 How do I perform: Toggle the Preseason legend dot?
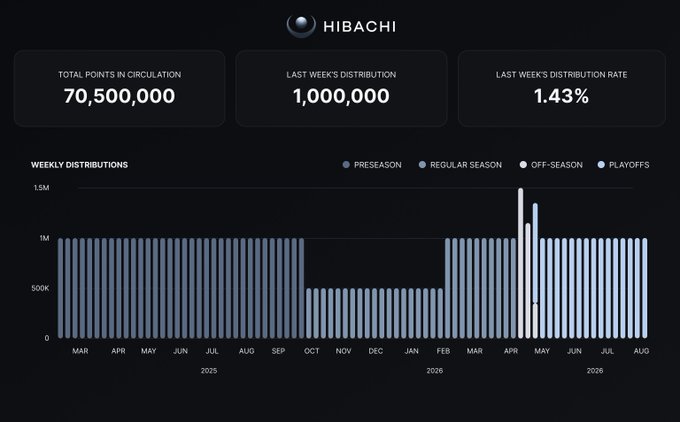coord(346,165)
